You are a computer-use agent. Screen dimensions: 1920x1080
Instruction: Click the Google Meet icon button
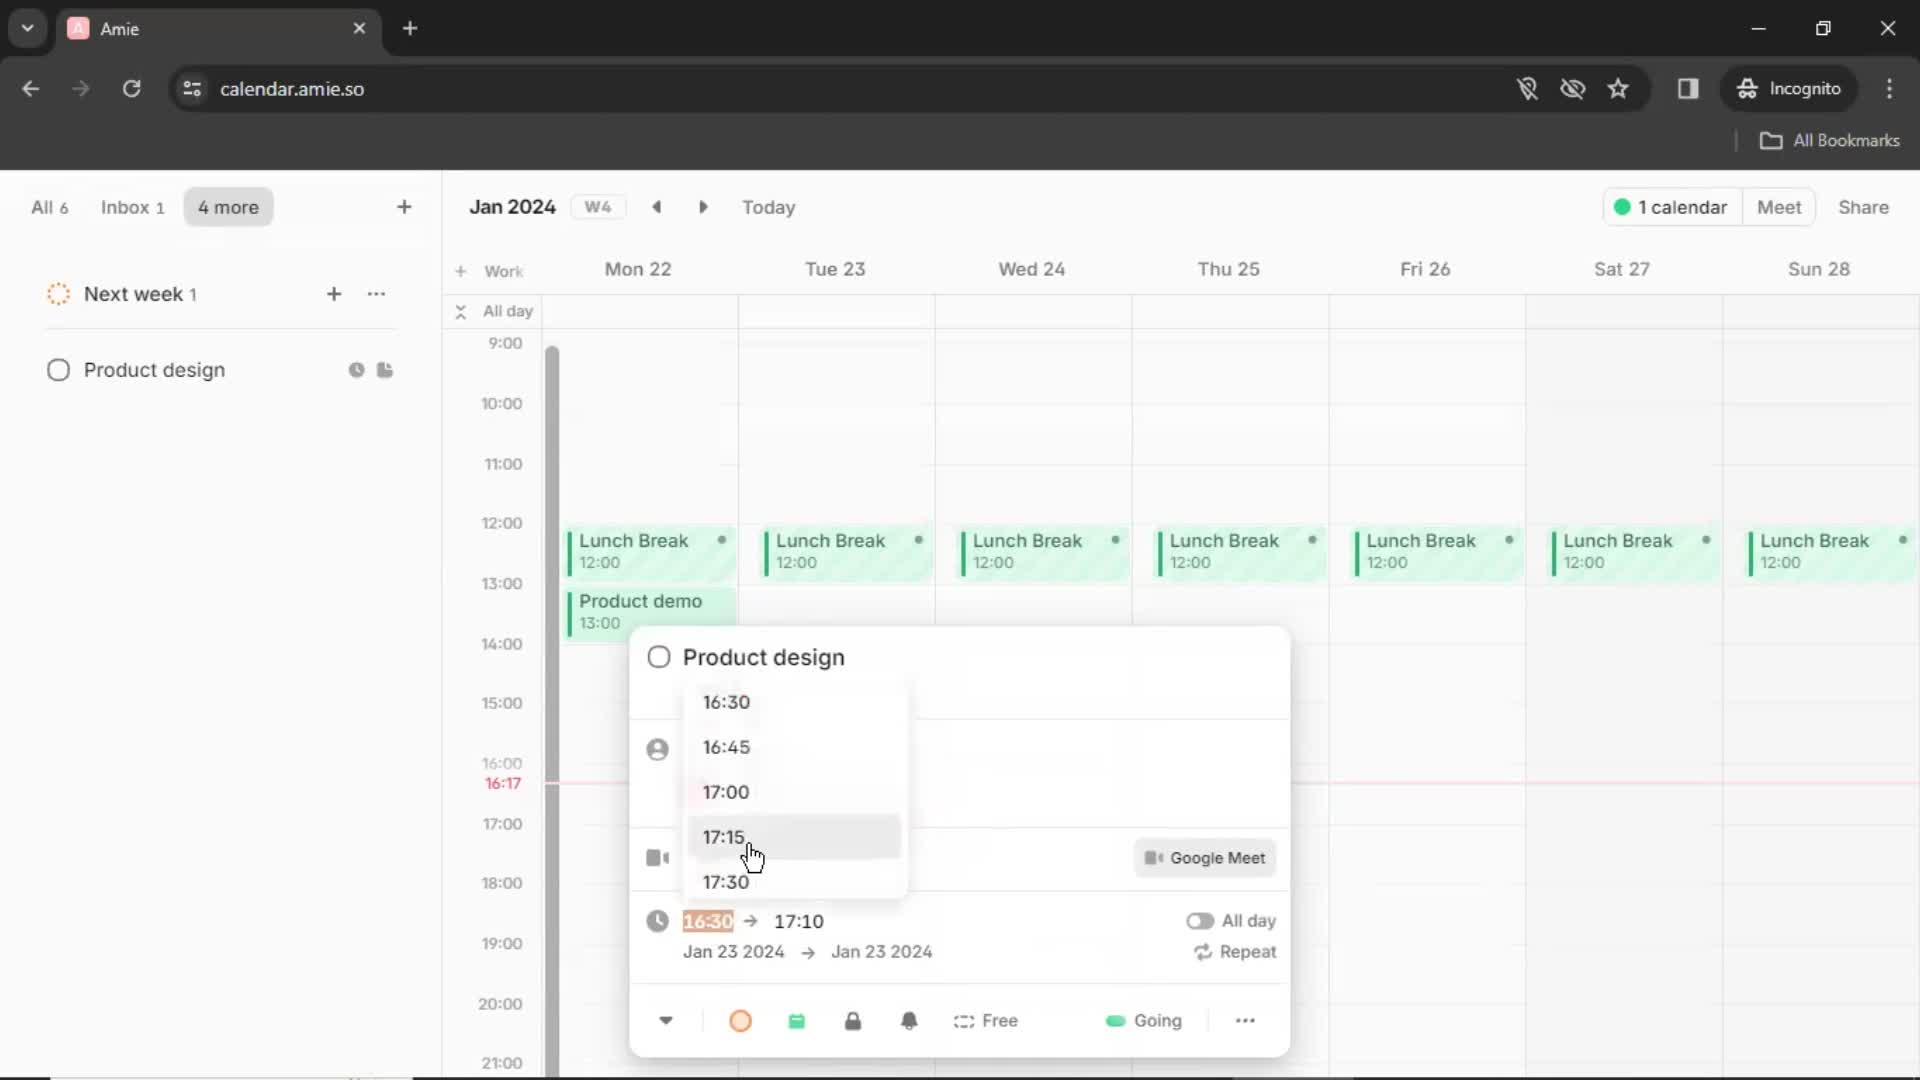coord(1203,856)
